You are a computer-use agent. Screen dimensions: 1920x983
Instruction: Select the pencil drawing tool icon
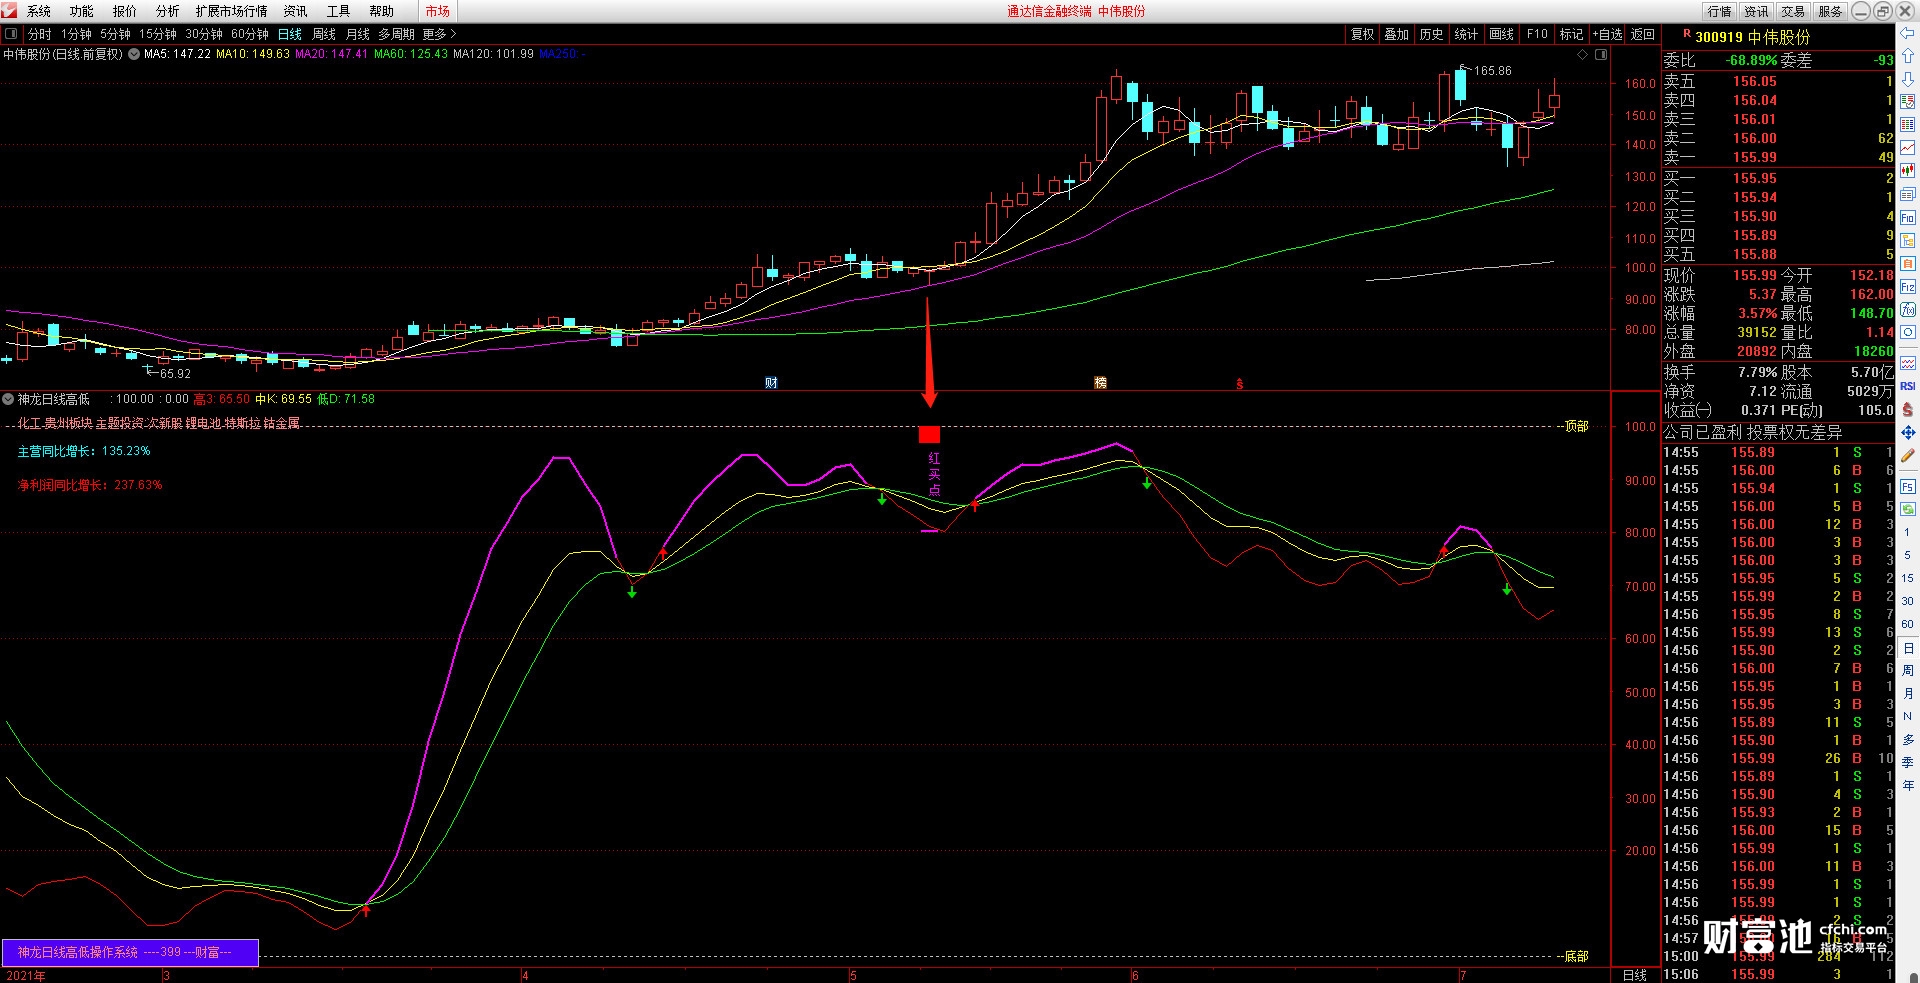point(1908,455)
